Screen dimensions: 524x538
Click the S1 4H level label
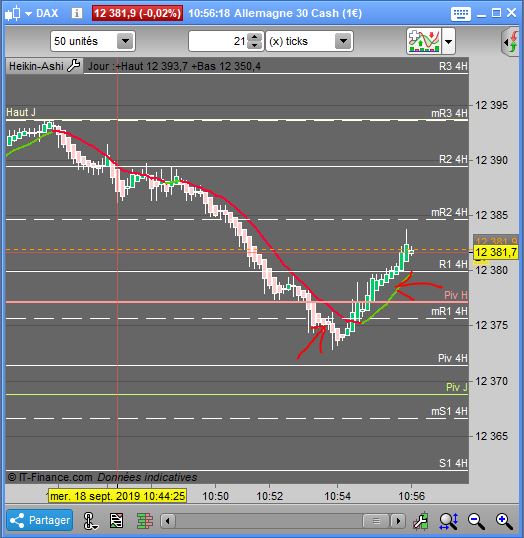coord(453,463)
